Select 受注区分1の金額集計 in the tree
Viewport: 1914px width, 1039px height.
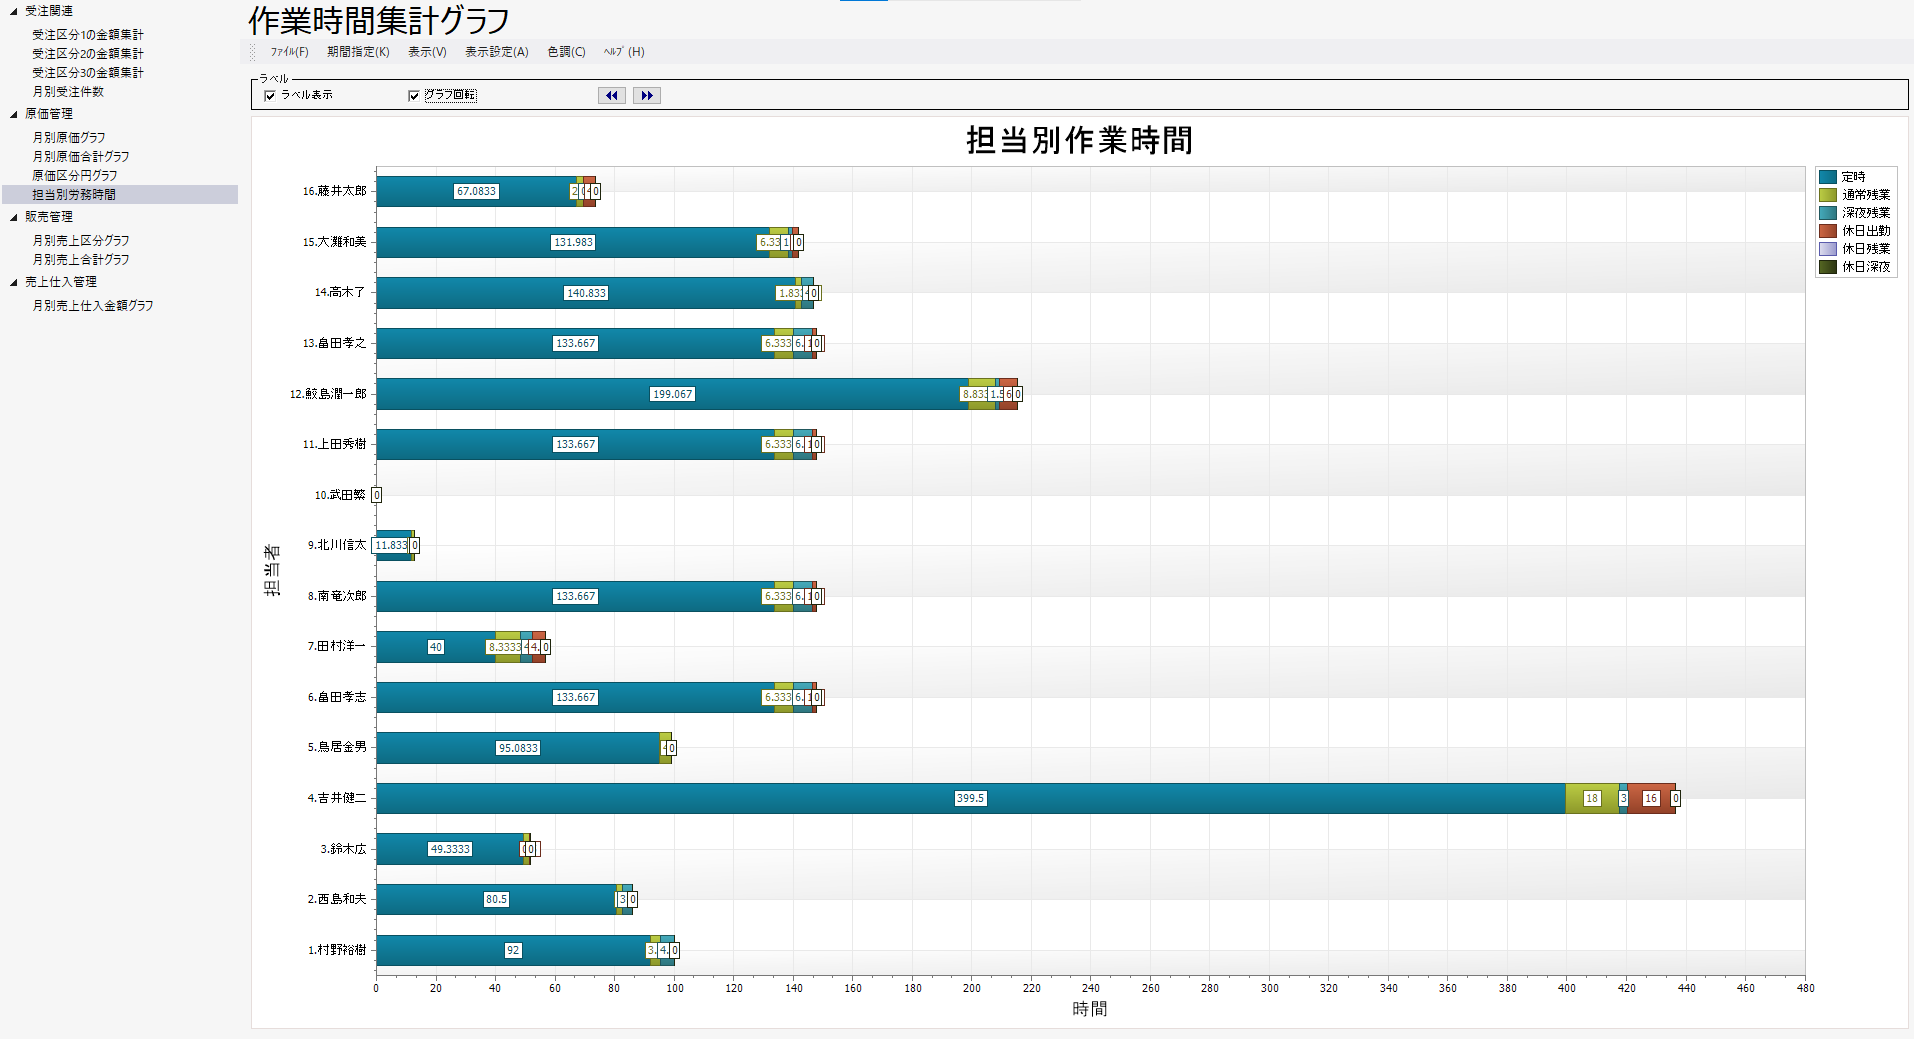(x=88, y=35)
